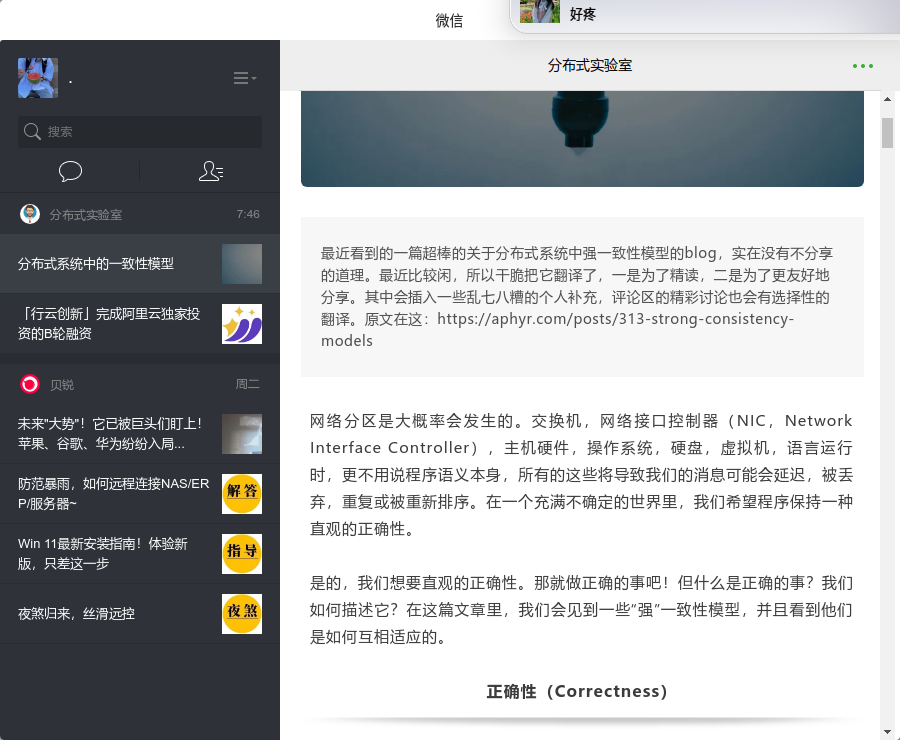Open the hamburger menu dropdown in sidebar

(245, 78)
